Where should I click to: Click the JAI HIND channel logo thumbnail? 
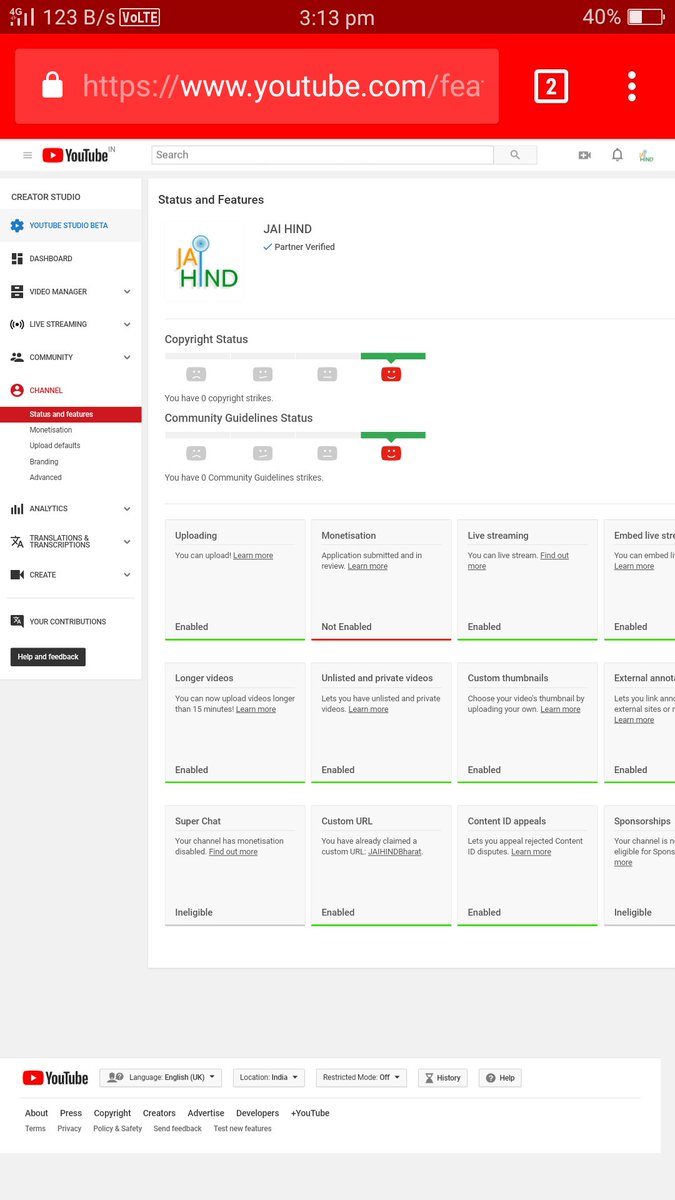[x=206, y=262]
